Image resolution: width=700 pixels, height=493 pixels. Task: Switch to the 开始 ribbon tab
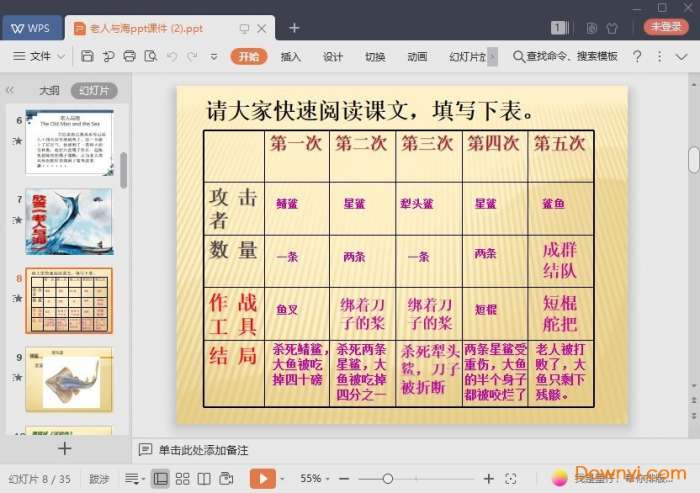pos(249,57)
